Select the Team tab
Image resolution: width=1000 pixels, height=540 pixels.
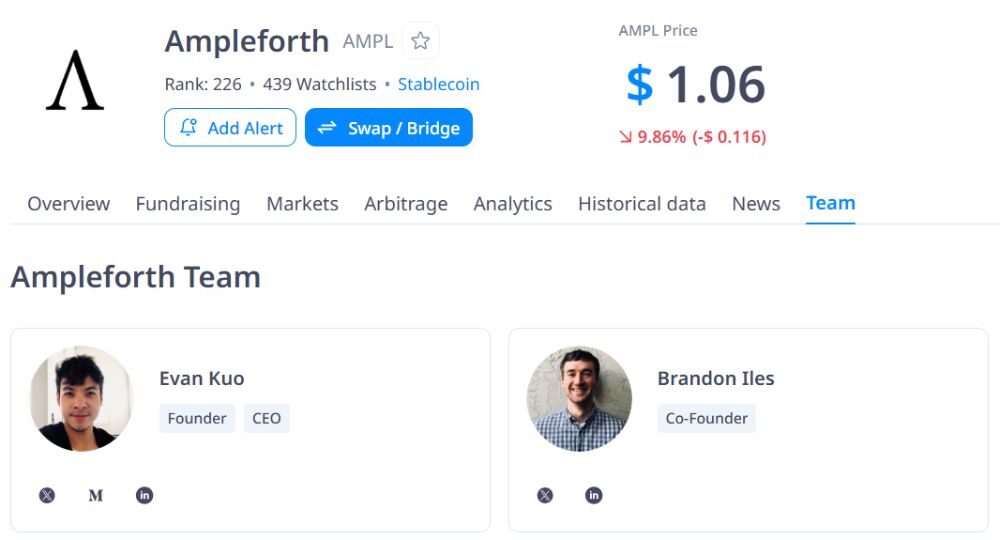click(x=830, y=204)
